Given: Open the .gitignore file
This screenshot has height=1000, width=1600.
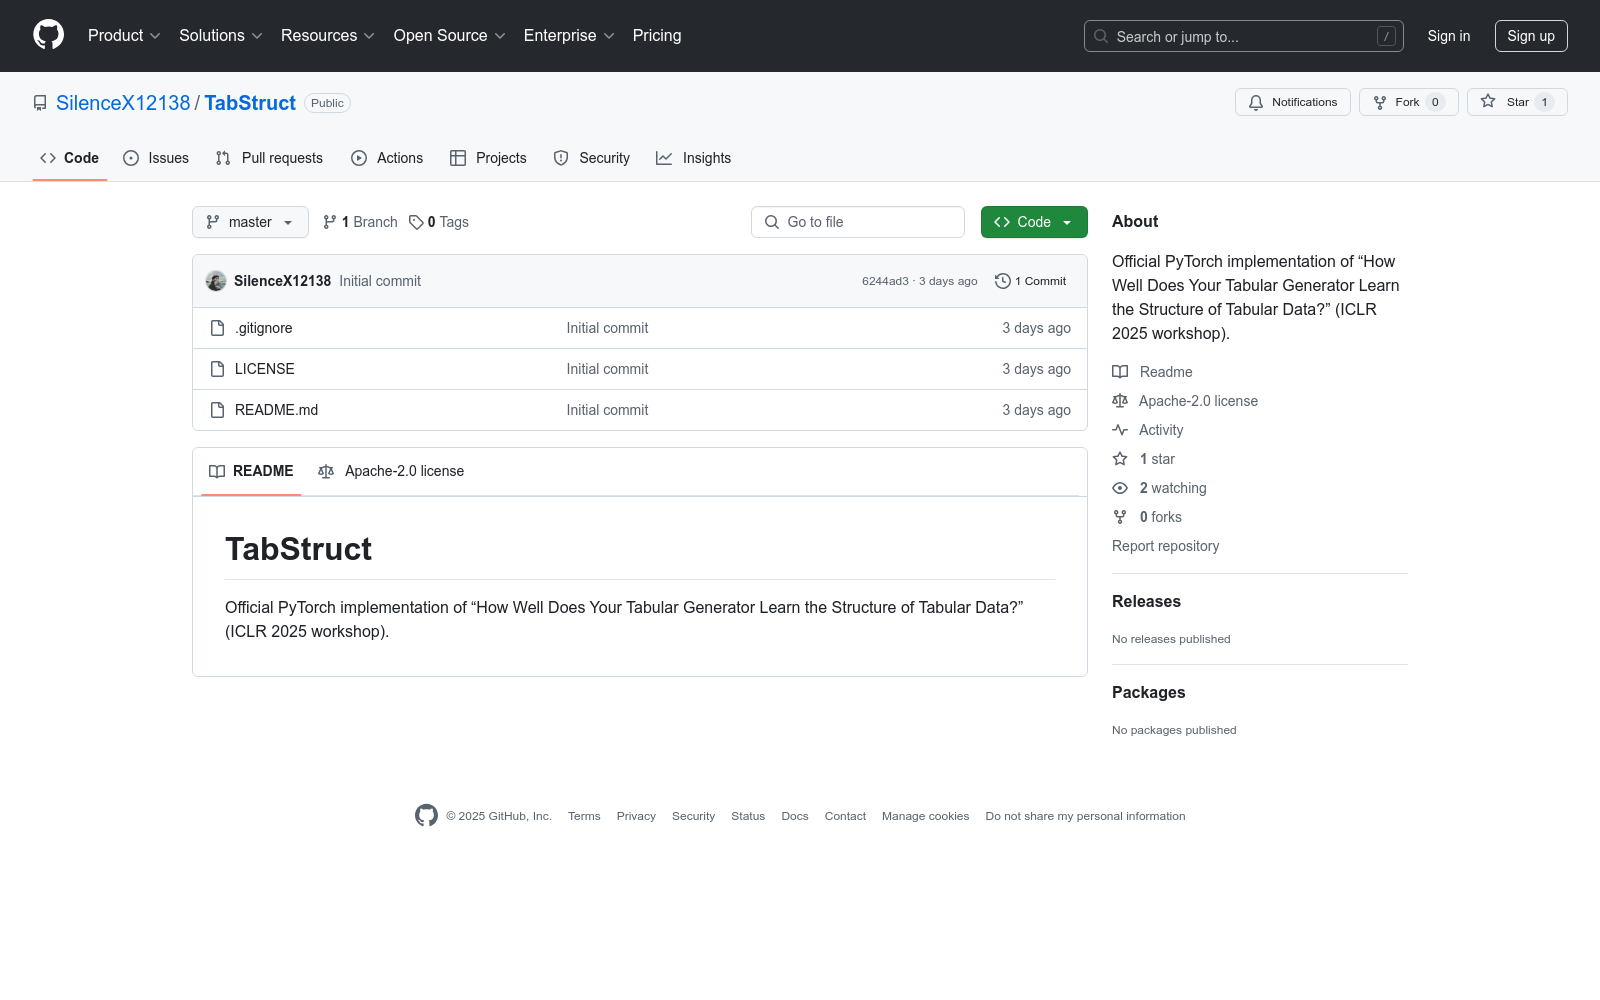Looking at the screenshot, I should point(264,328).
